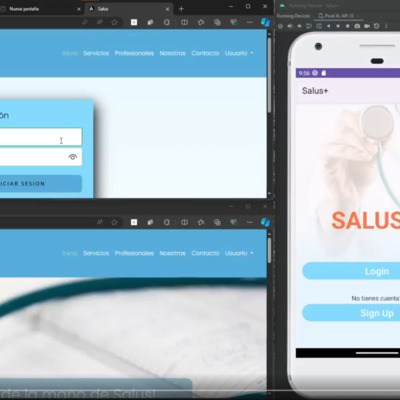Focus the first login input field

[x=41, y=137]
